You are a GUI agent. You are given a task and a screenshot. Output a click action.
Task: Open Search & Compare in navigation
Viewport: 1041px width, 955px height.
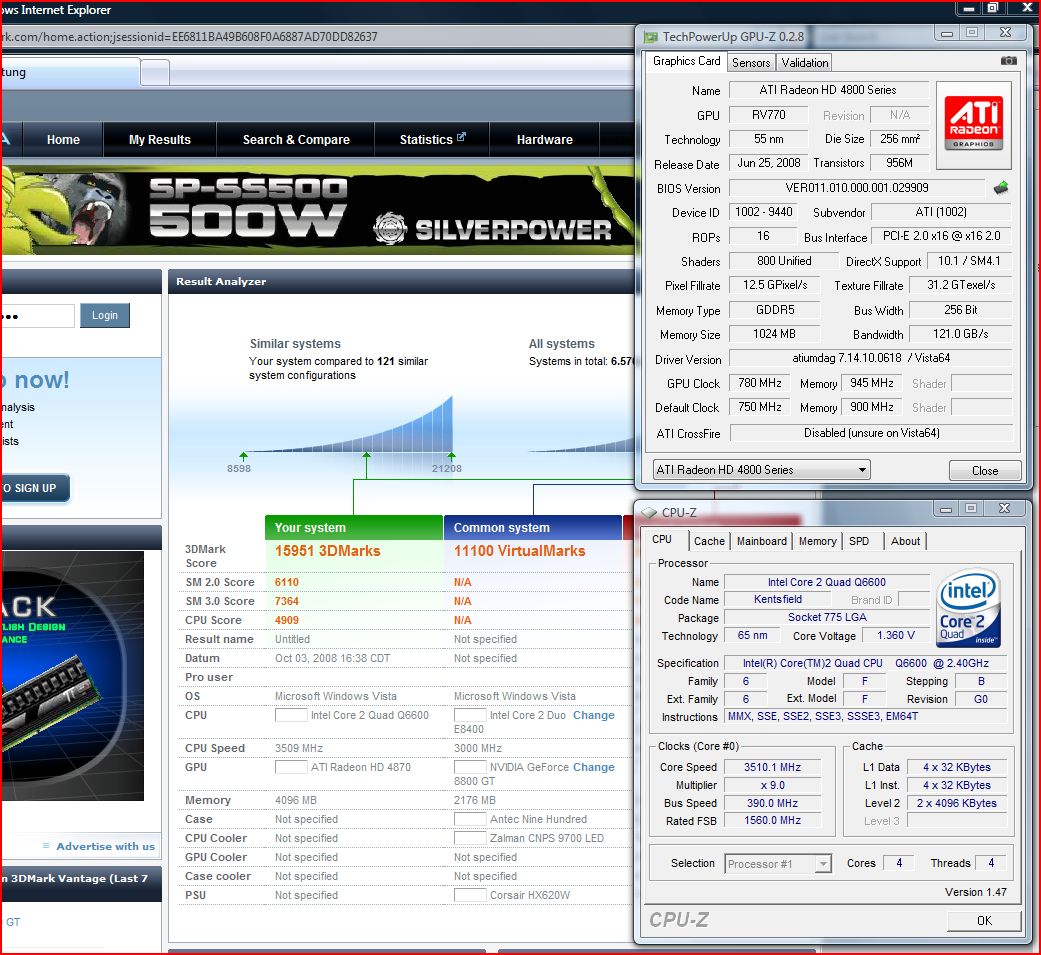[x=296, y=139]
